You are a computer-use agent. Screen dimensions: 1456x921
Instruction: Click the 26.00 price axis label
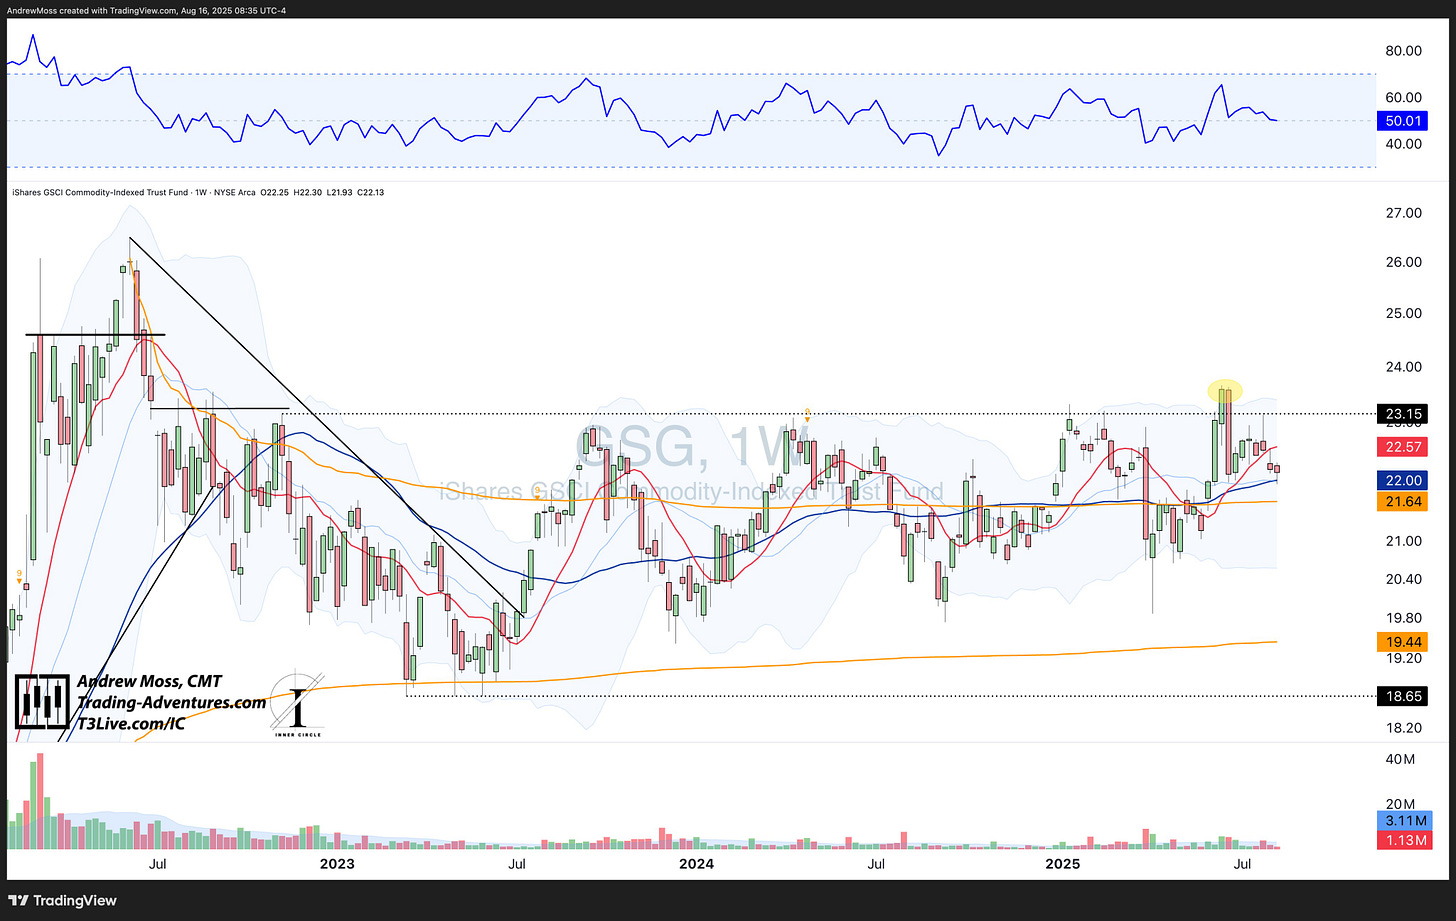[x=1406, y=262]
